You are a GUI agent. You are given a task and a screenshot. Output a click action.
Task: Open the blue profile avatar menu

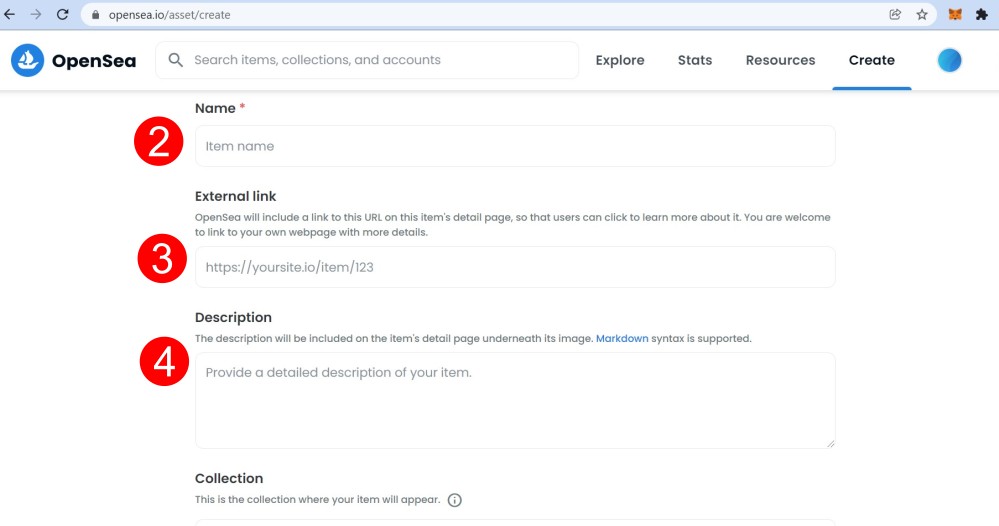pos(949,60)
